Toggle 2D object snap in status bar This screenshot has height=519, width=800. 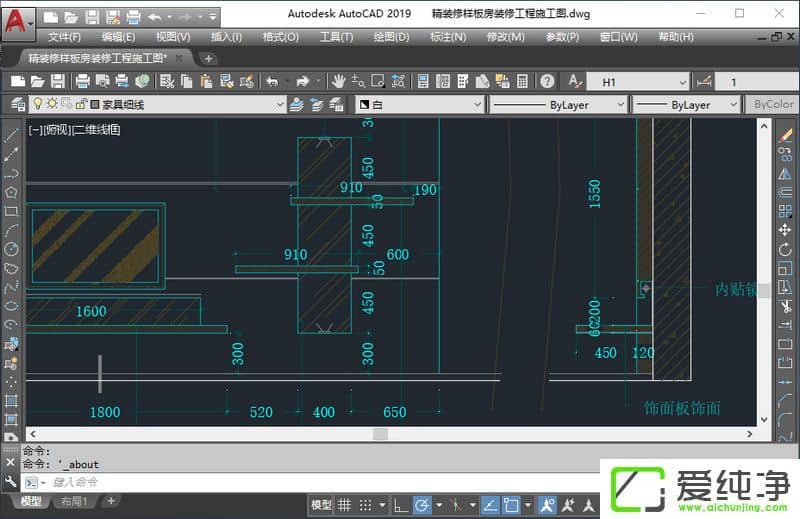(511, 505)
